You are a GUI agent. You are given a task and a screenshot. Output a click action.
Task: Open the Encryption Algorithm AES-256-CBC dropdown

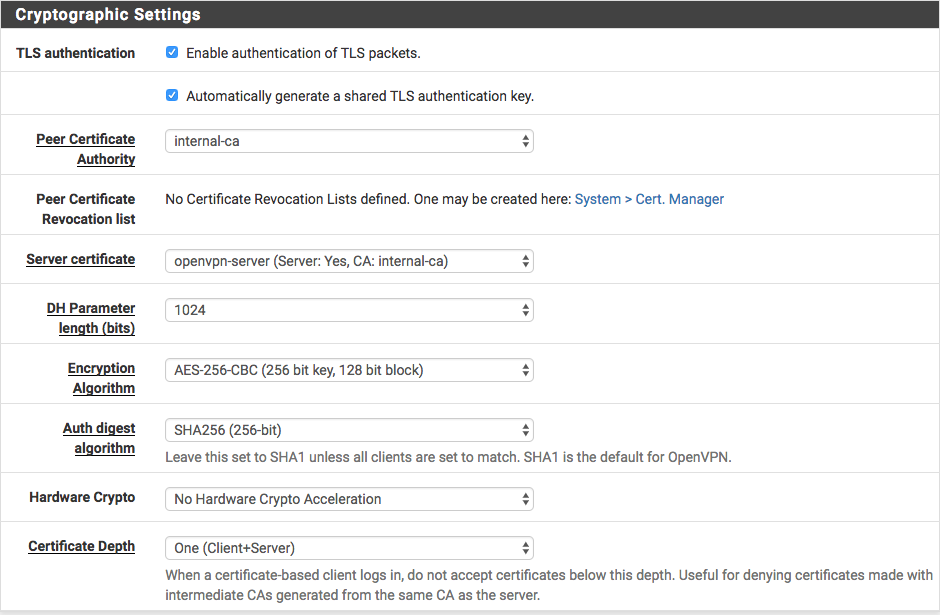tap(348, 370)
